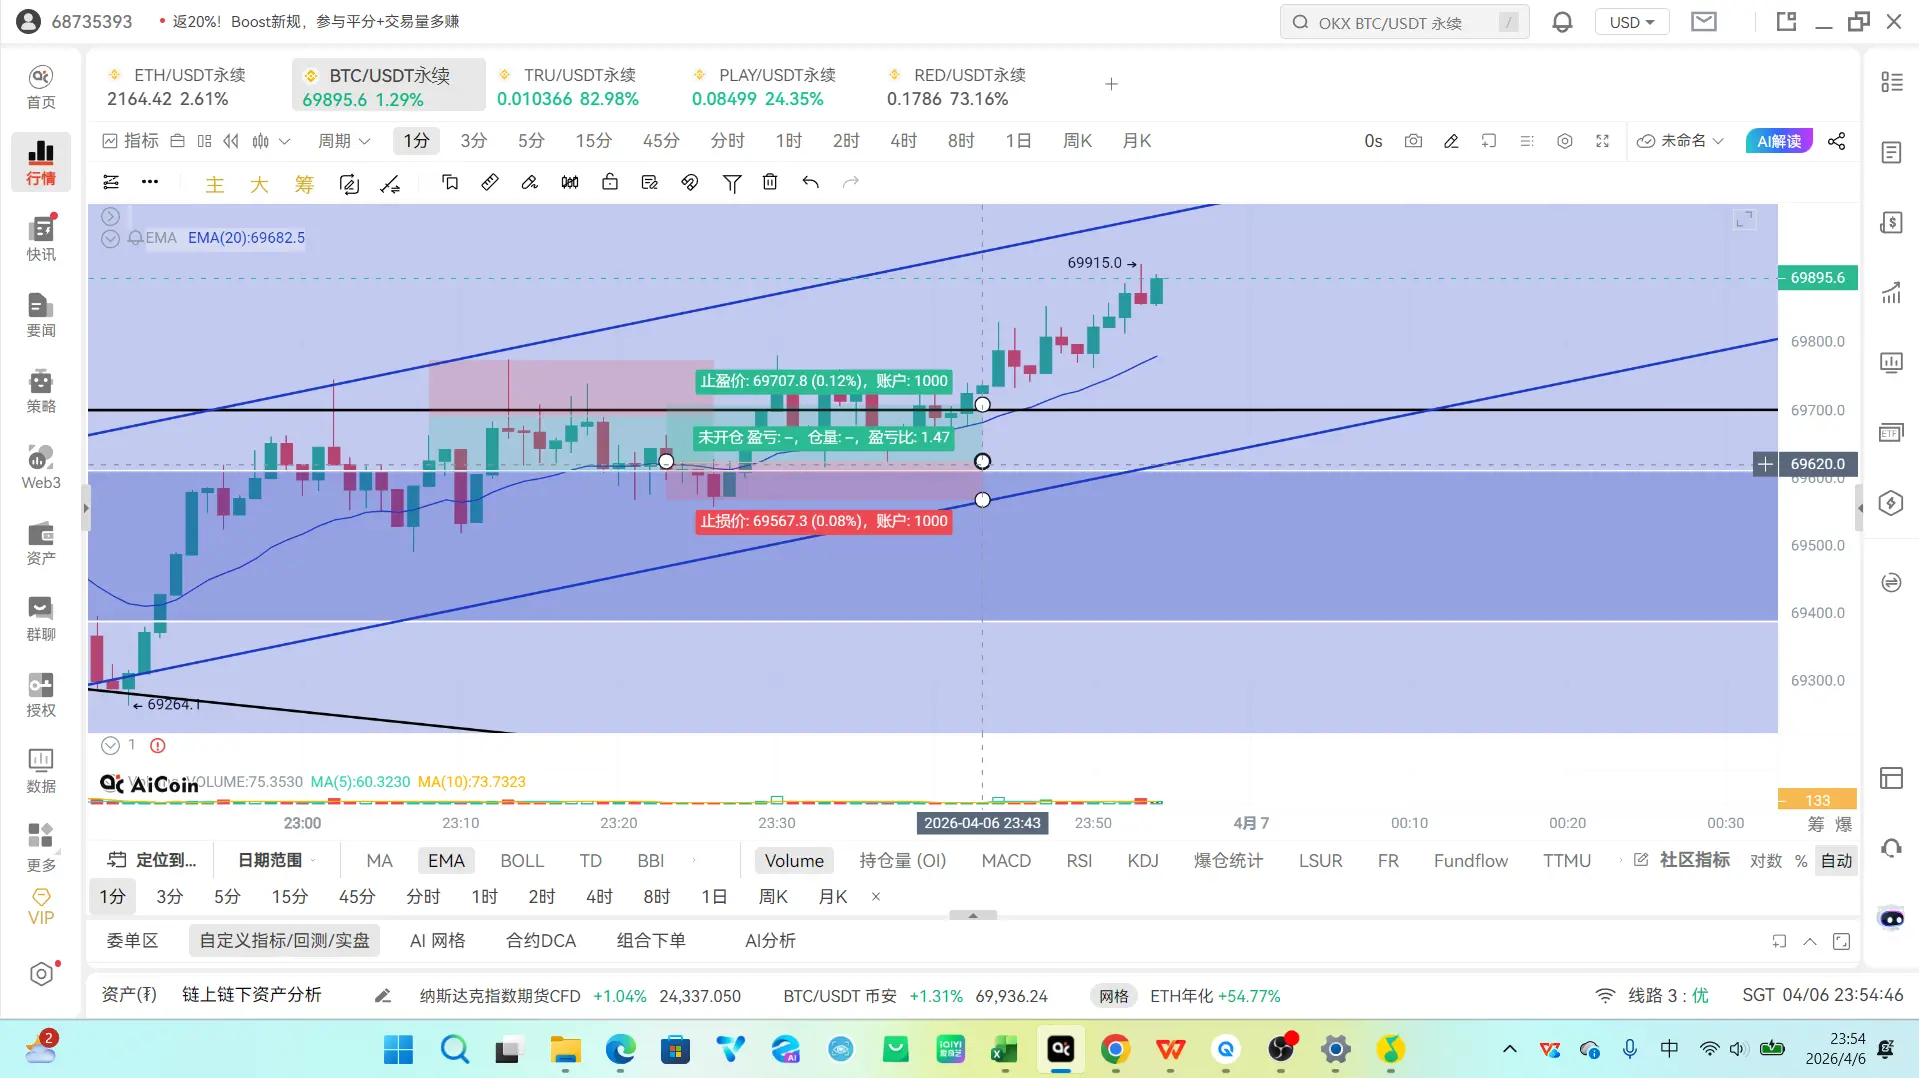Open the 日期范围 date range dropdown
1919x1078 pixels.
[x=276, y=861]
